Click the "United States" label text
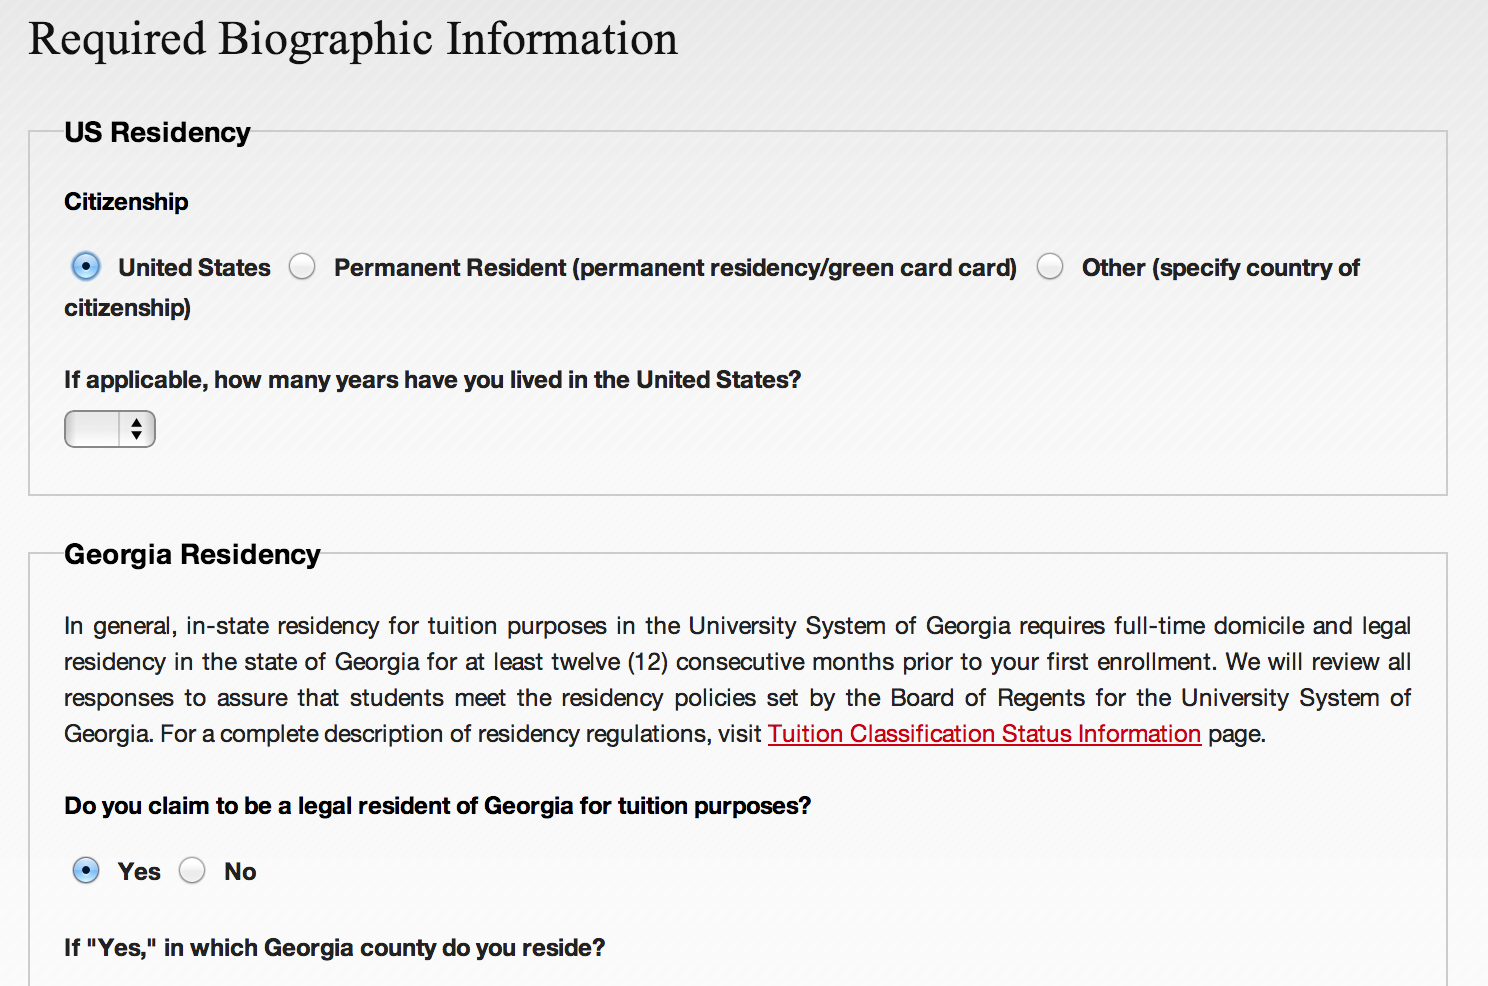Viewport: 1488px width, 986px height. 194,268
